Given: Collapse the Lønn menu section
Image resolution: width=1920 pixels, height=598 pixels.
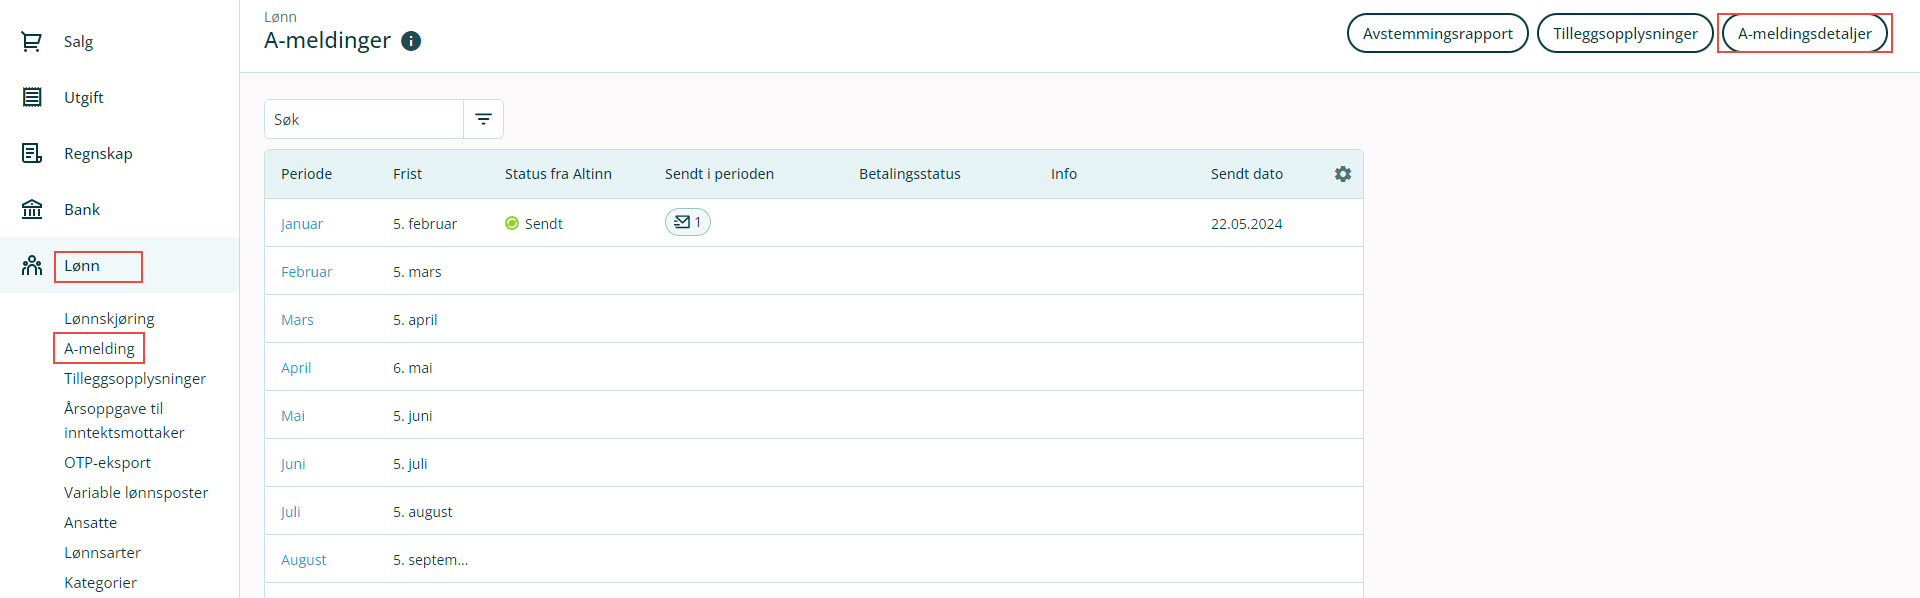Looking at the screenshot, I should pyautogui.click(x=82, y=266).
